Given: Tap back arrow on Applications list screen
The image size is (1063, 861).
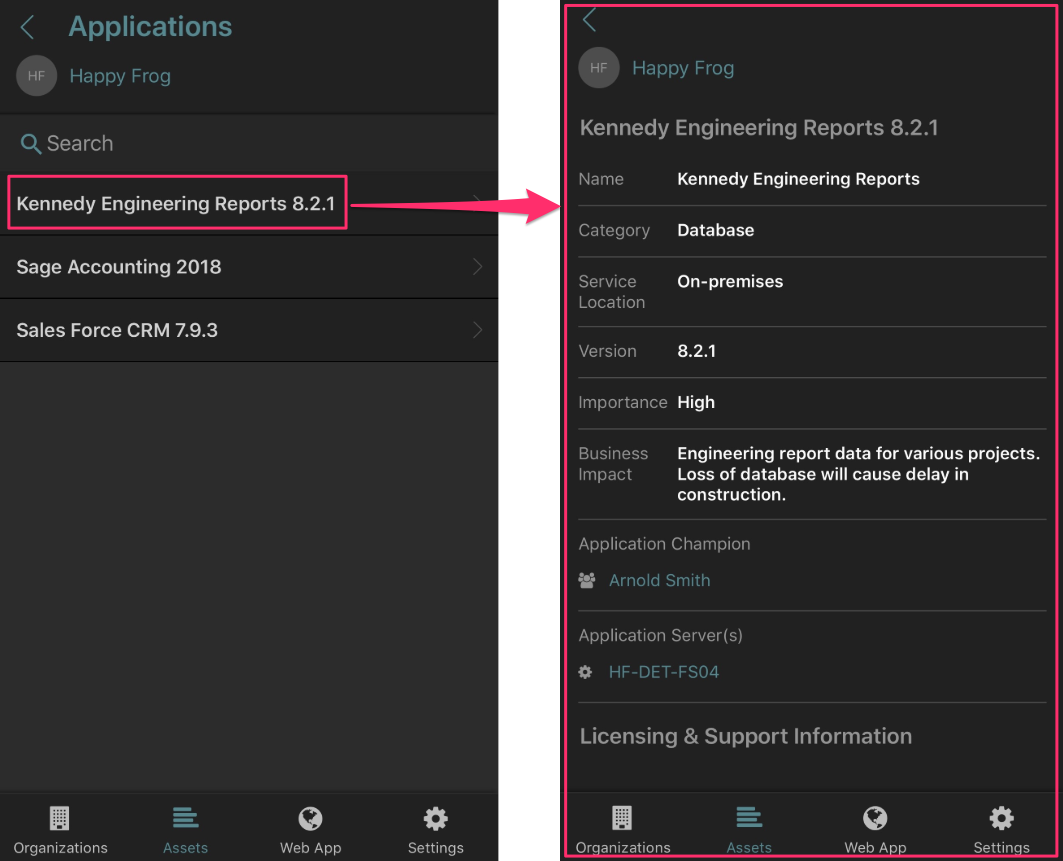Looking at the screenshot, I should click(x=28, y=27).
